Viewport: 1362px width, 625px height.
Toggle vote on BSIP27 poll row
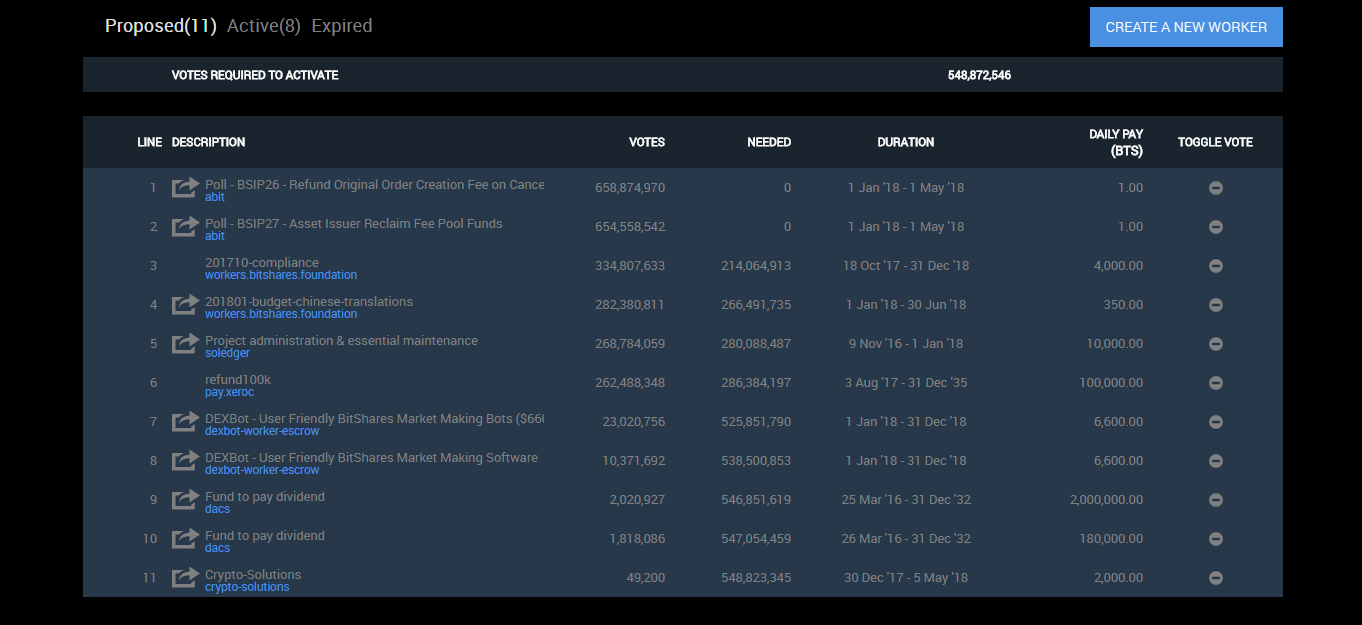coord(1216,227)
